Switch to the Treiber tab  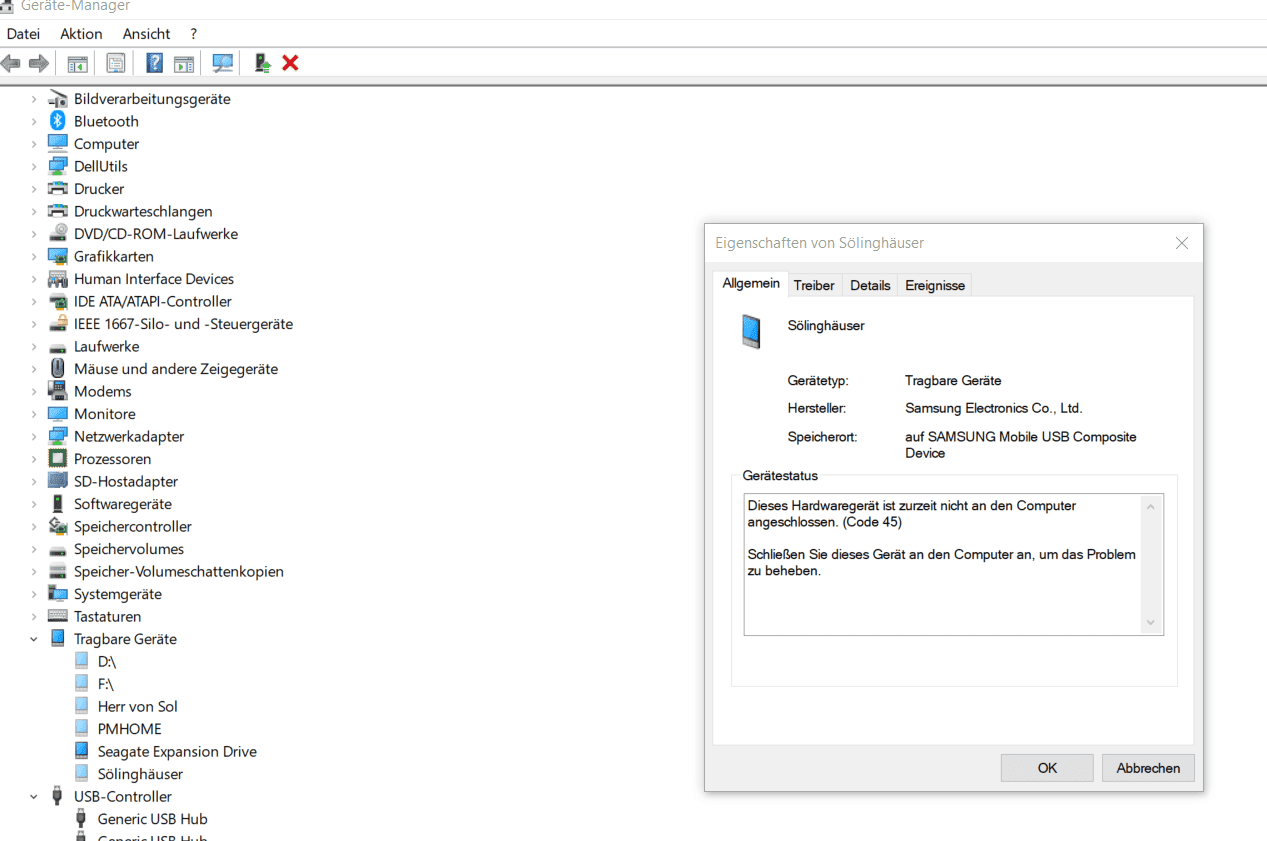814,286
